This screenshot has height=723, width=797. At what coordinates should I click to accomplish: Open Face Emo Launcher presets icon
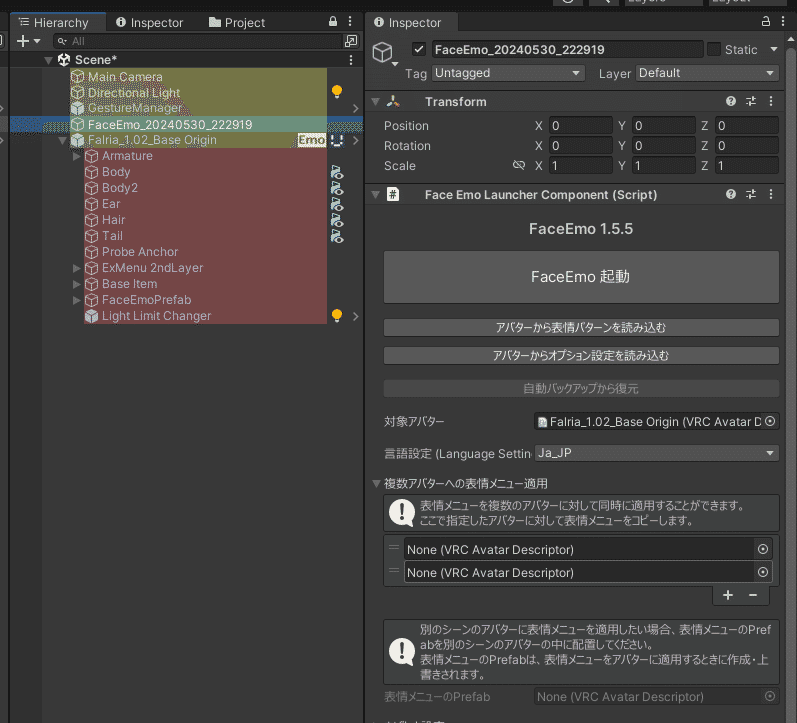coord(751,194)
